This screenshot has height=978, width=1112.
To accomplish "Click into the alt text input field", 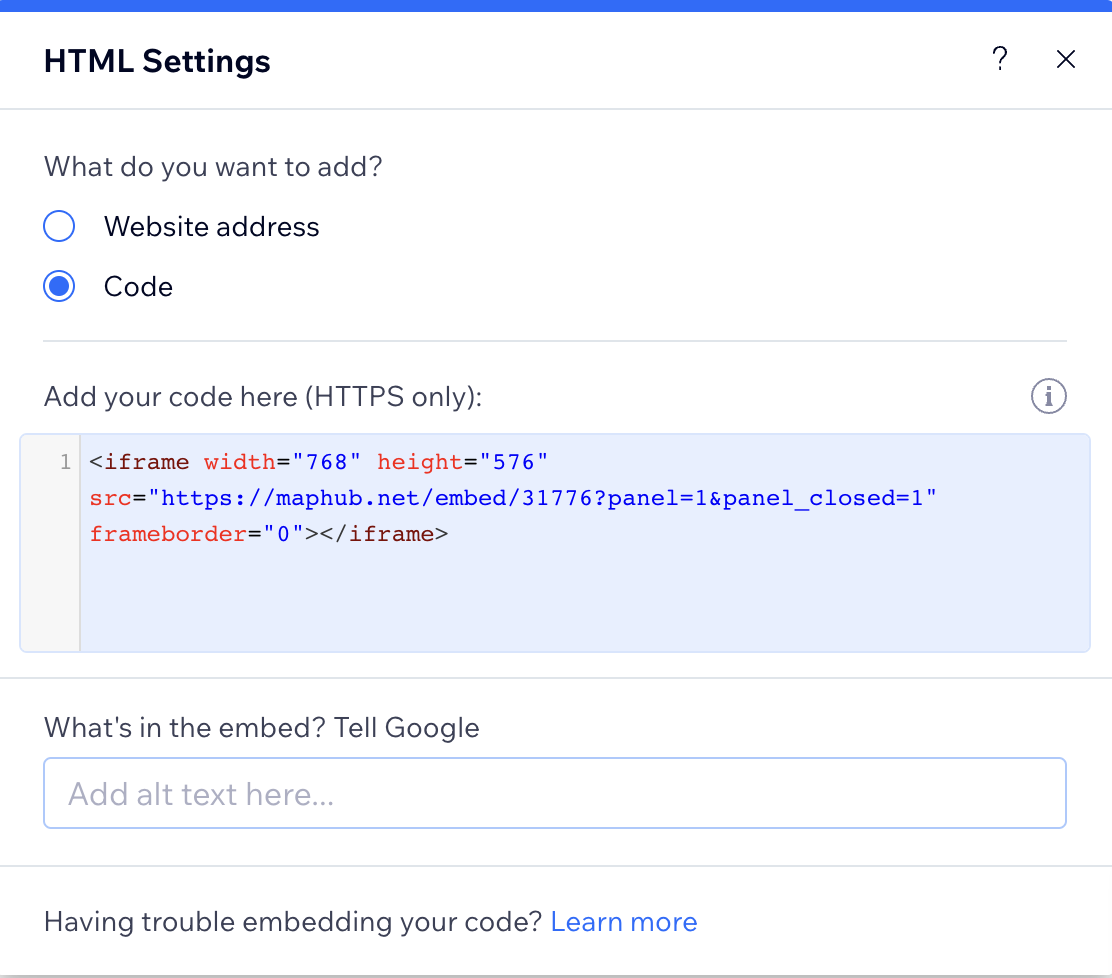I will coord(555,793).
